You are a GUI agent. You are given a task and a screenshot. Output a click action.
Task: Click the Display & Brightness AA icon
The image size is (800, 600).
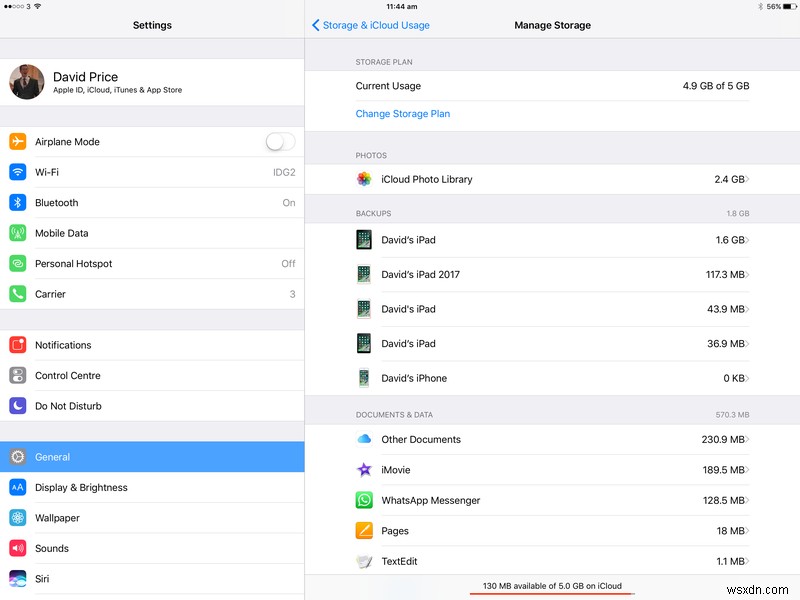coord(18,487)
